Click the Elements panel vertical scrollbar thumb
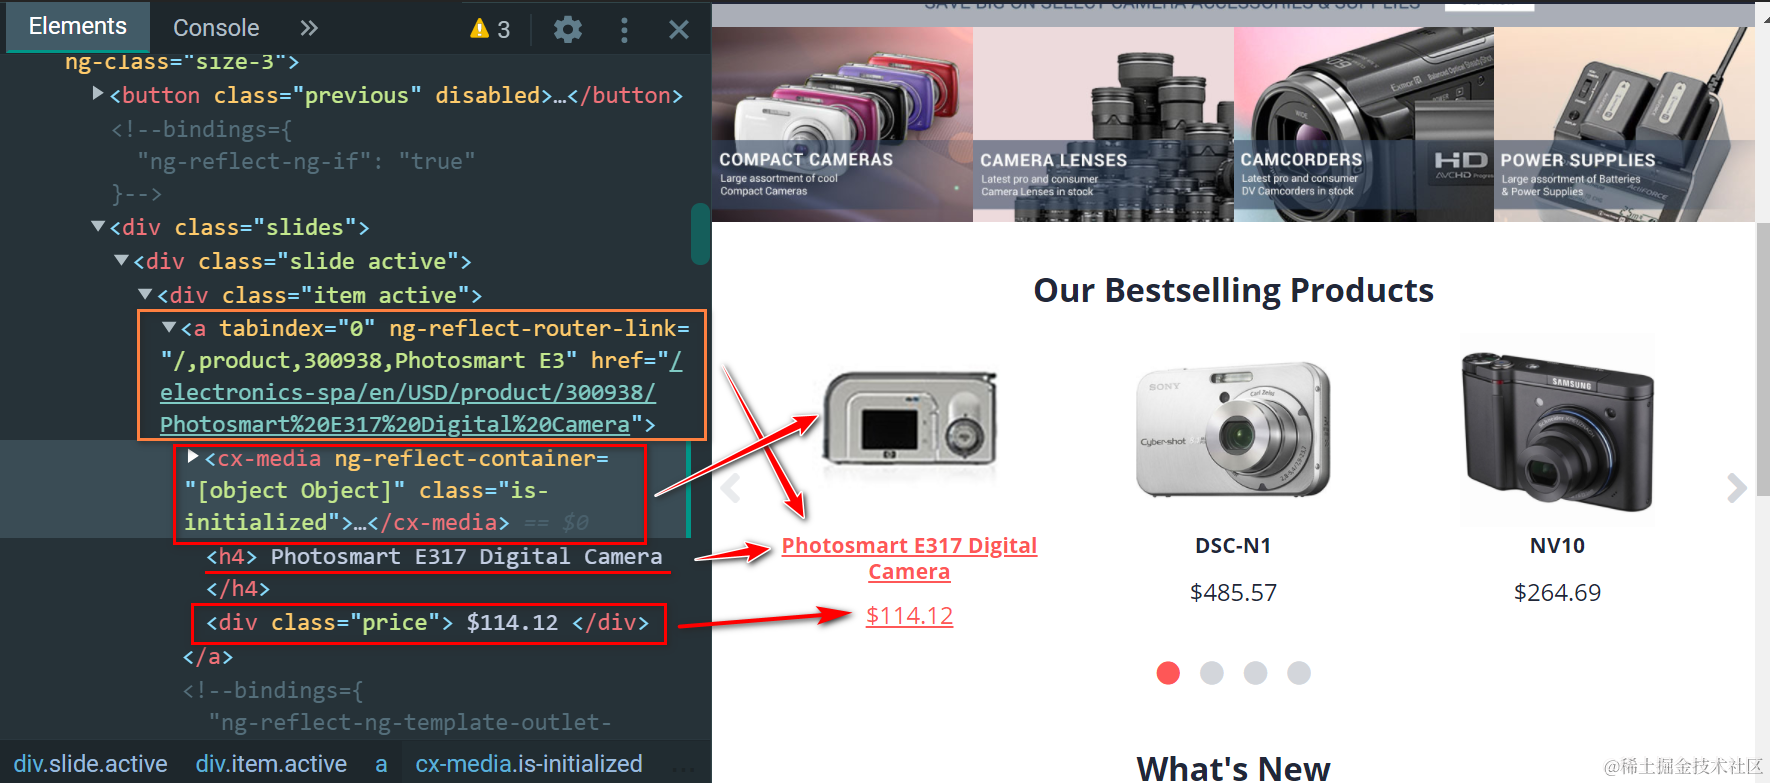Viewport: 1770px width, 783px height. [700, 234]
